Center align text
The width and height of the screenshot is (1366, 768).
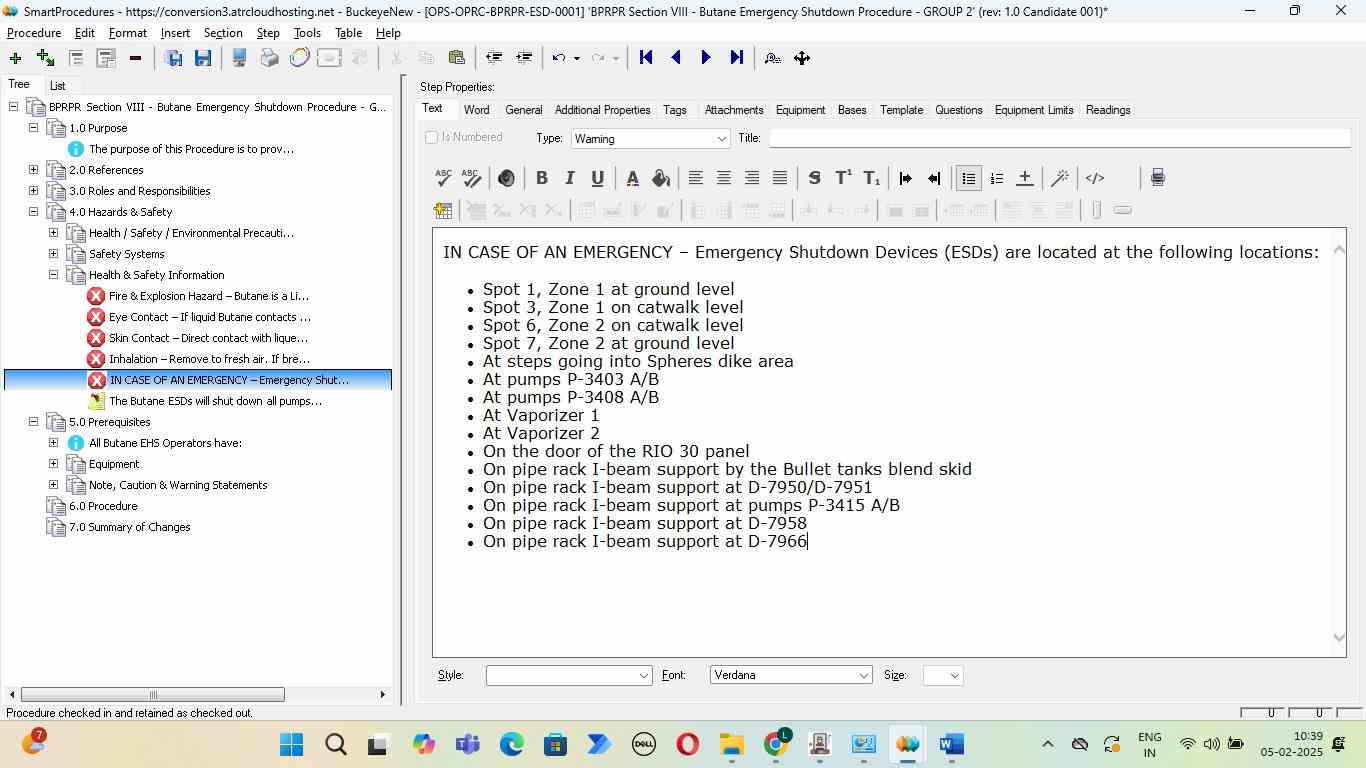click(724, 178)
